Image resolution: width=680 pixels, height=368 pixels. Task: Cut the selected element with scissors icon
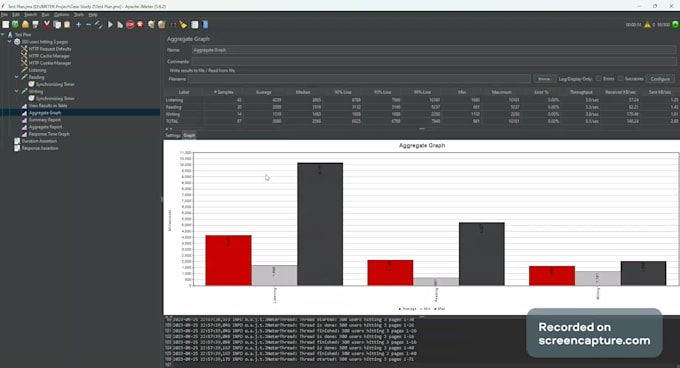[x=47, y=25]
